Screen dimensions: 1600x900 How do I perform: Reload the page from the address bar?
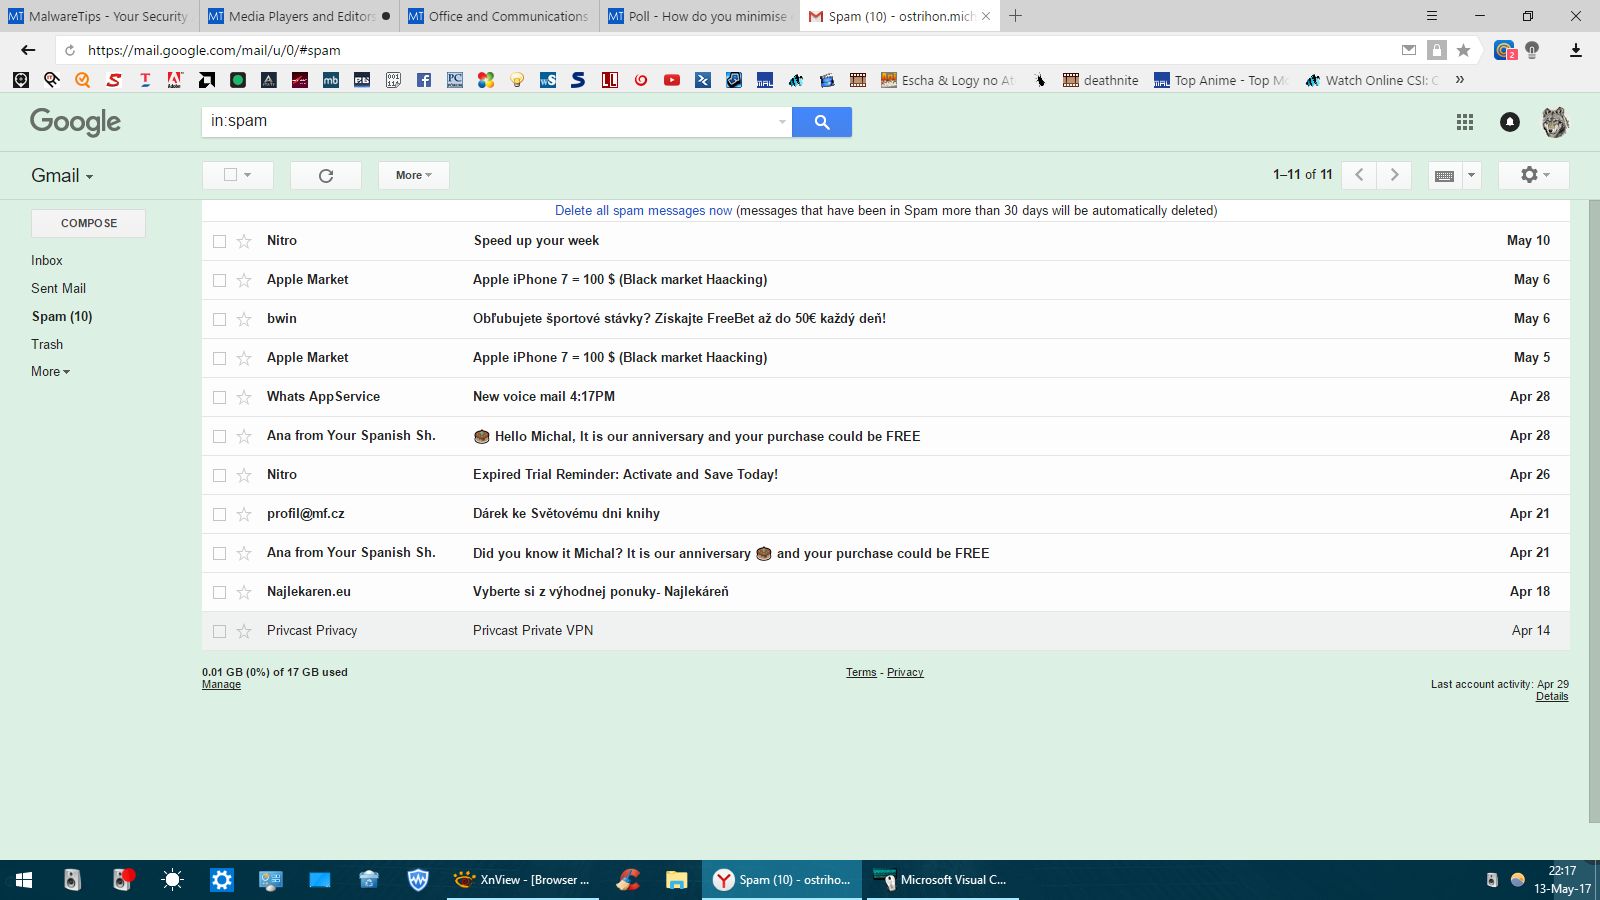coord(70,50)
